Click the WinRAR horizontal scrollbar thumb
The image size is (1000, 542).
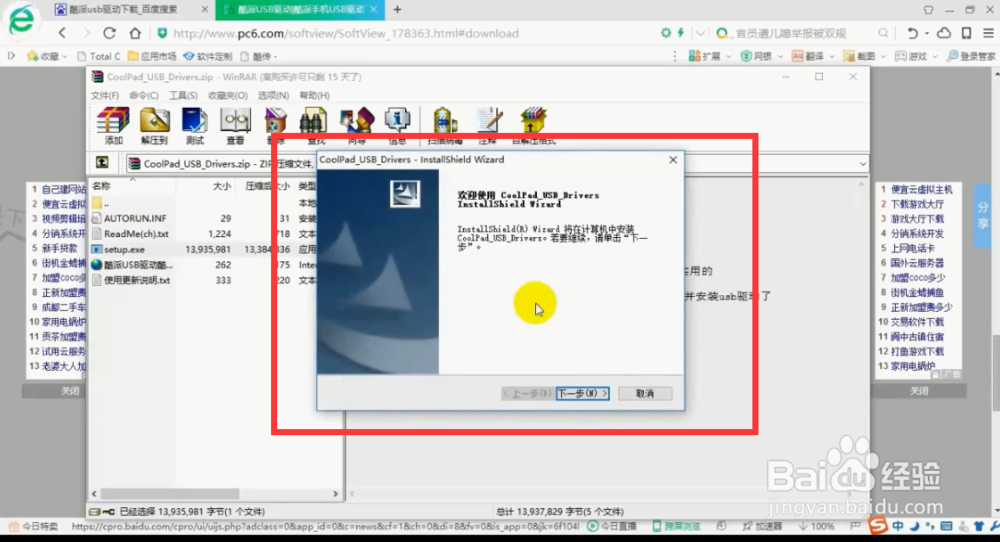pos(170,494)
